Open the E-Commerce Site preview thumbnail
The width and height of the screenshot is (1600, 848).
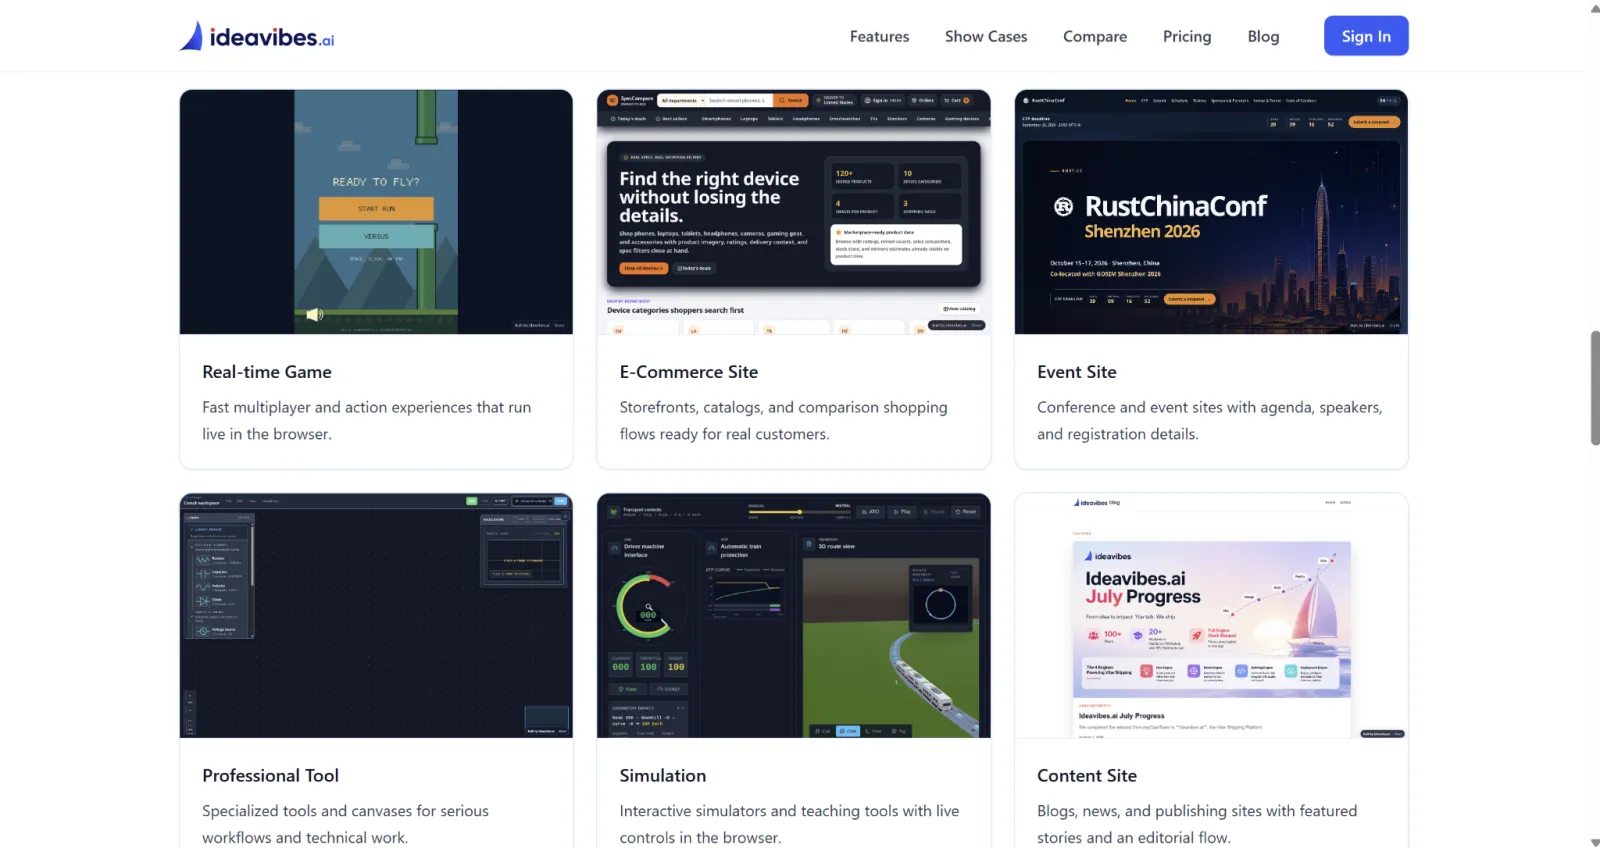(794, 212)
